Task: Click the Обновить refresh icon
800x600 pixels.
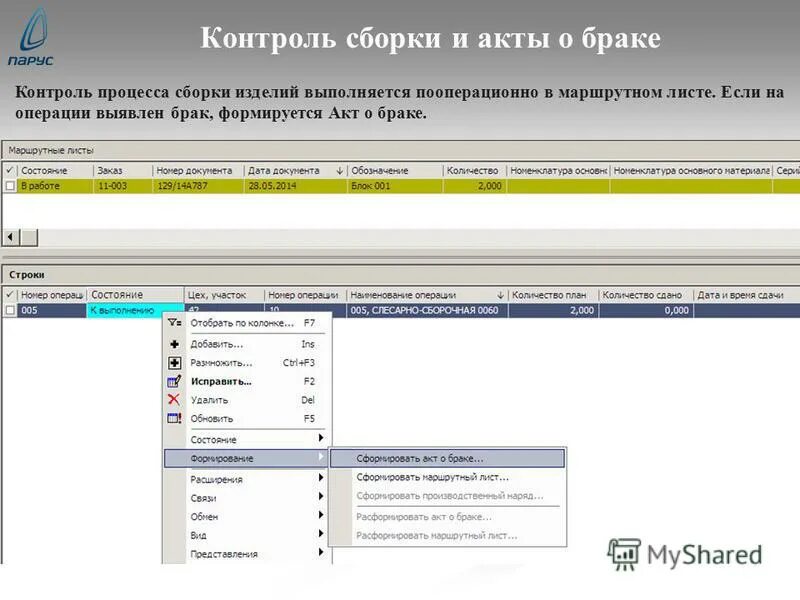Action: click(x=172, y=417)
